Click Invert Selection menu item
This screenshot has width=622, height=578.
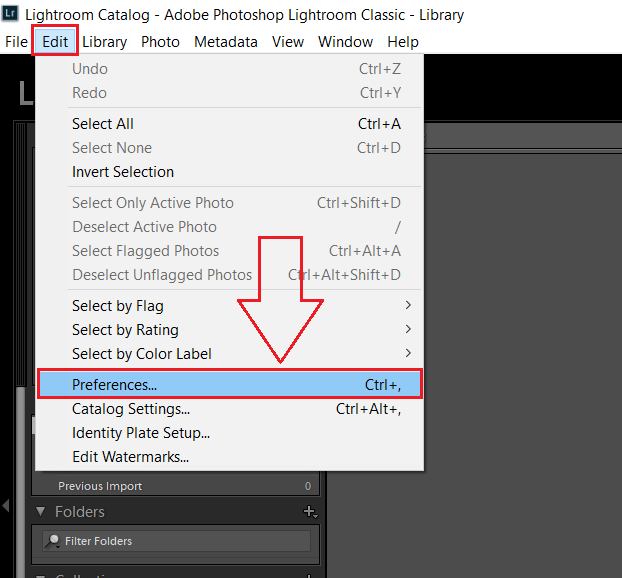[x=123, y=172]
